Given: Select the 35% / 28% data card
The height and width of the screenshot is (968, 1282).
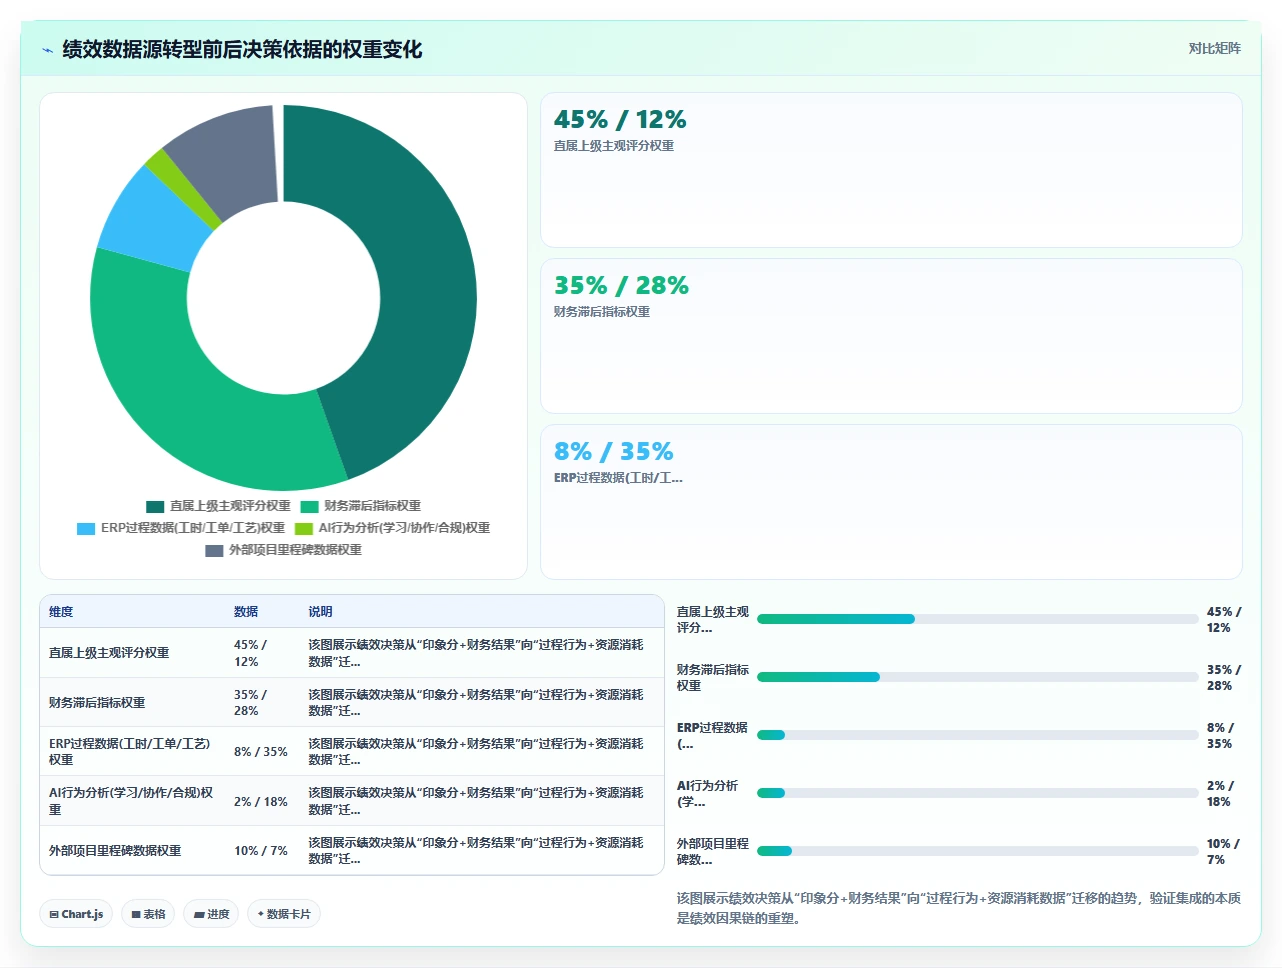Looking at the screenshot, I should click(891, 336).
